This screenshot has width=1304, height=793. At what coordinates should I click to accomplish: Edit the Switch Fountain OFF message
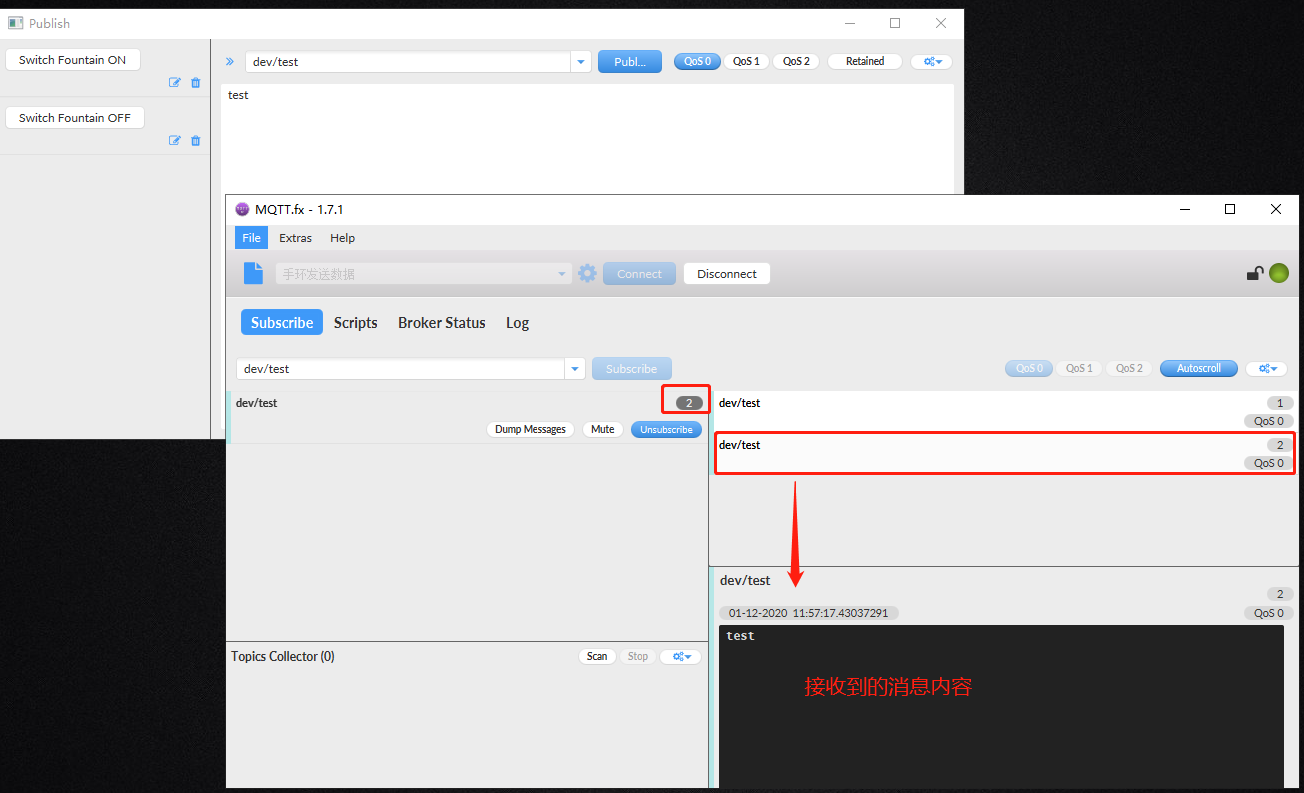tap(174, 140)
